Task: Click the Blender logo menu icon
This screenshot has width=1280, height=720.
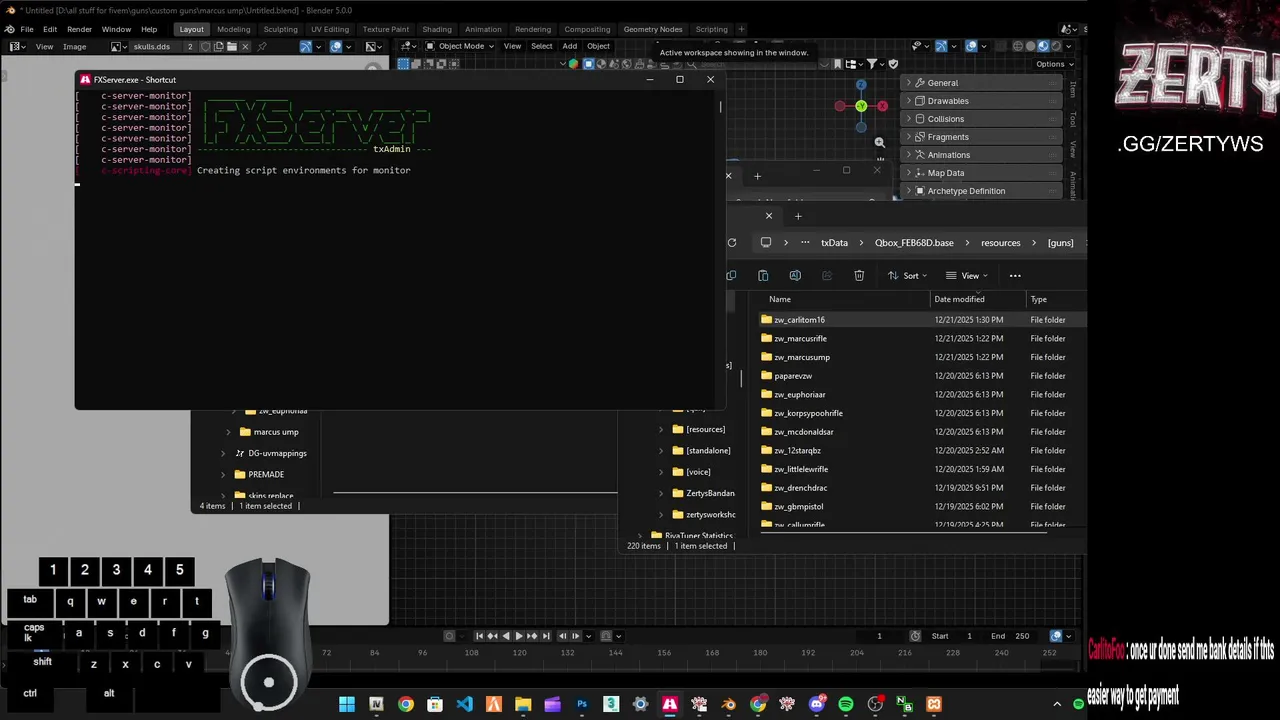Action: (x=10, y=29)
